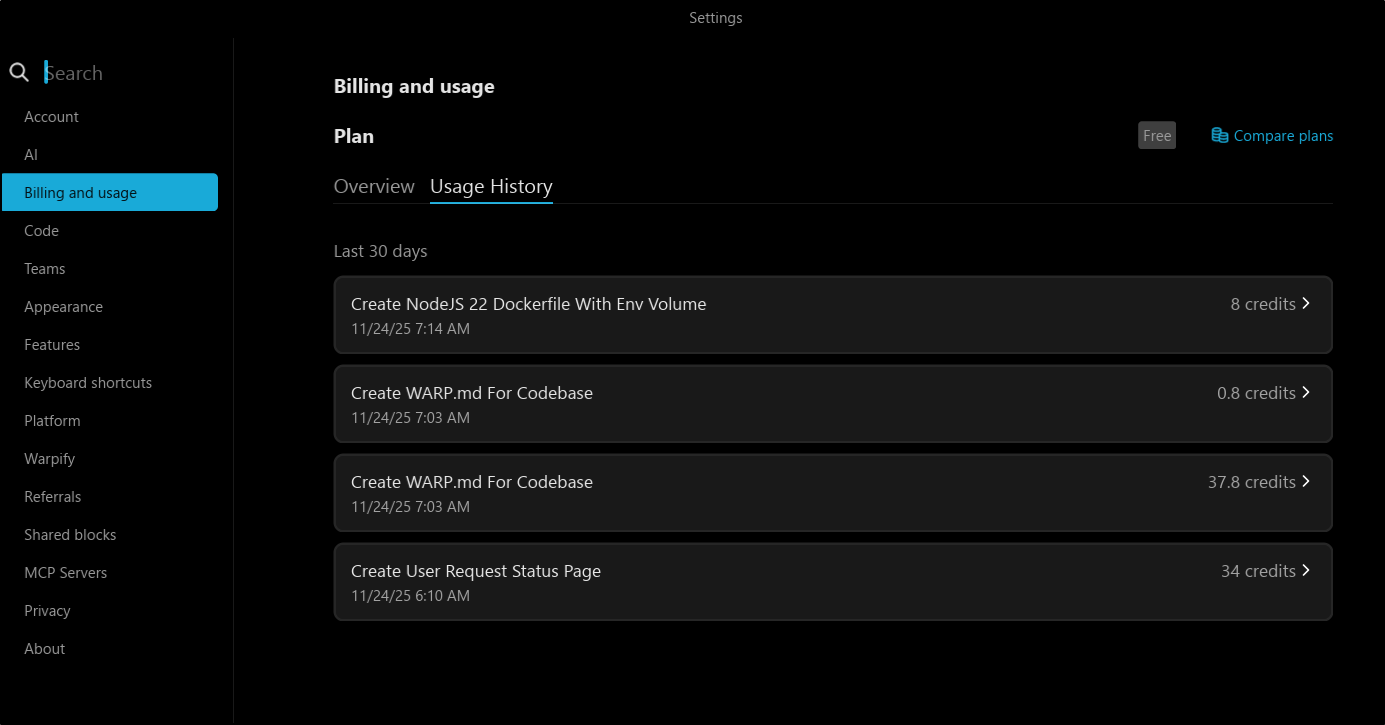
Task: Open the MCP Servers section
Action: (x=65, y=573)
